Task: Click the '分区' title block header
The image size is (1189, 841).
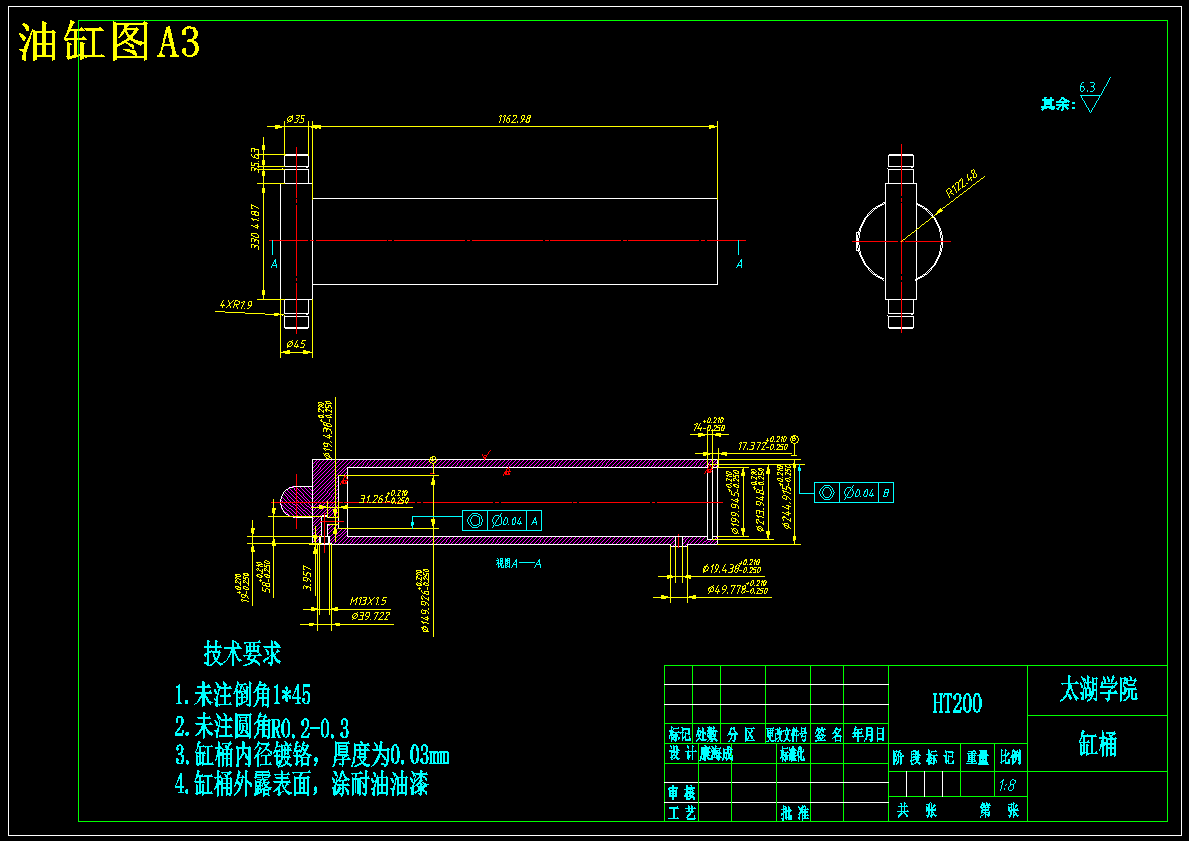Action: click(742, 734)
